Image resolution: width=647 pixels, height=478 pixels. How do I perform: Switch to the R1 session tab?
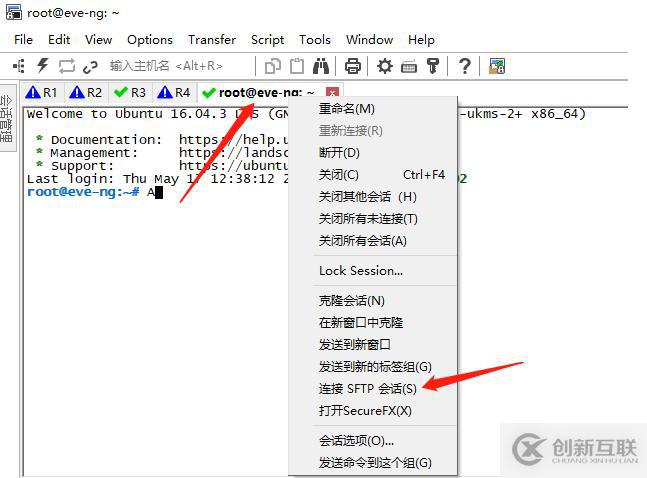[x=42, y=92]
